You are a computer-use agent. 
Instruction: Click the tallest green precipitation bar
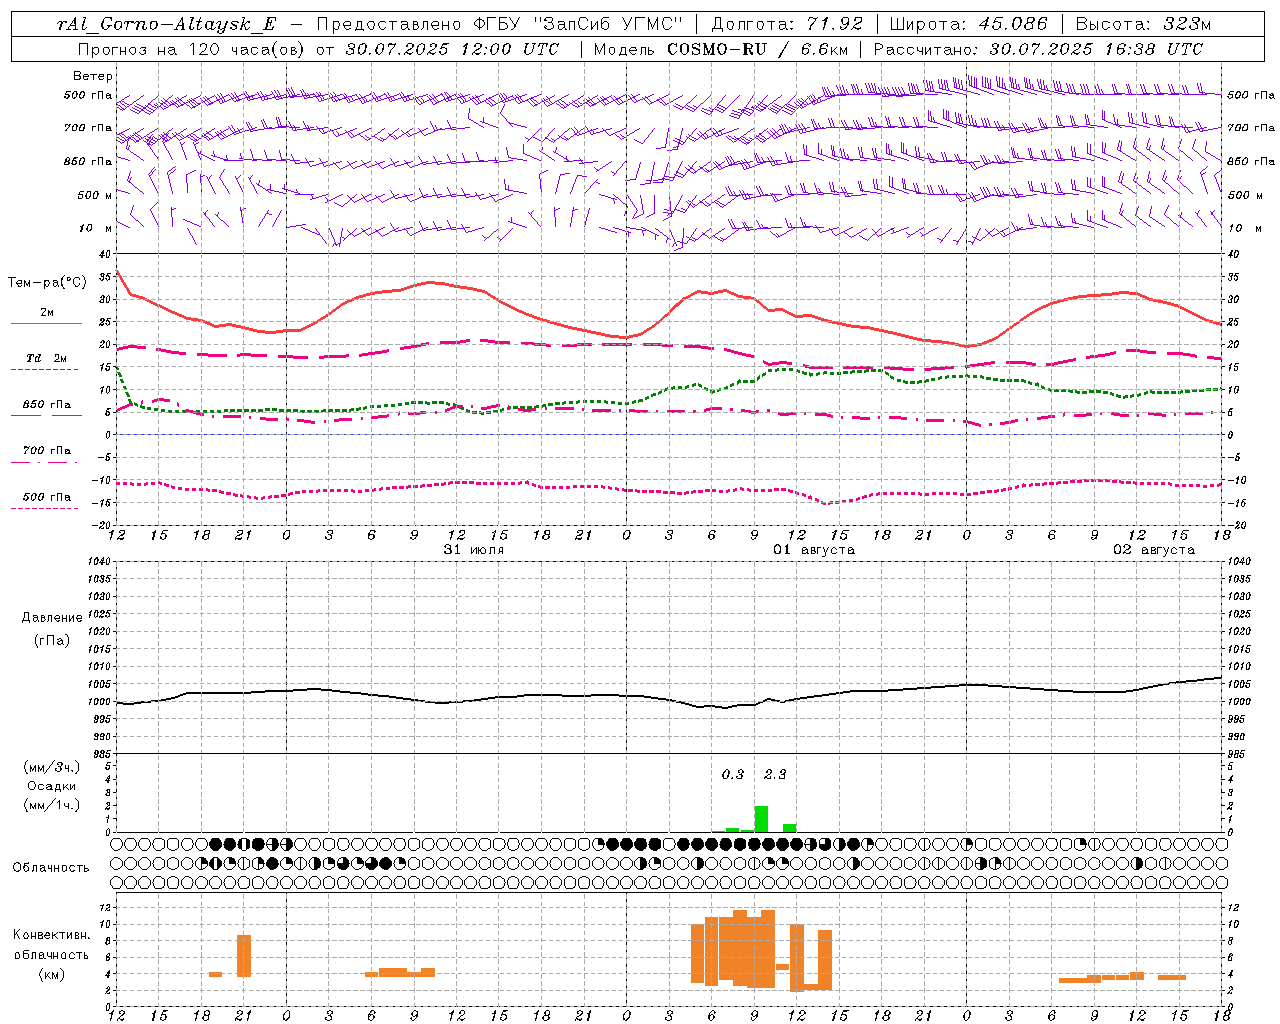[x=761, y=819]
